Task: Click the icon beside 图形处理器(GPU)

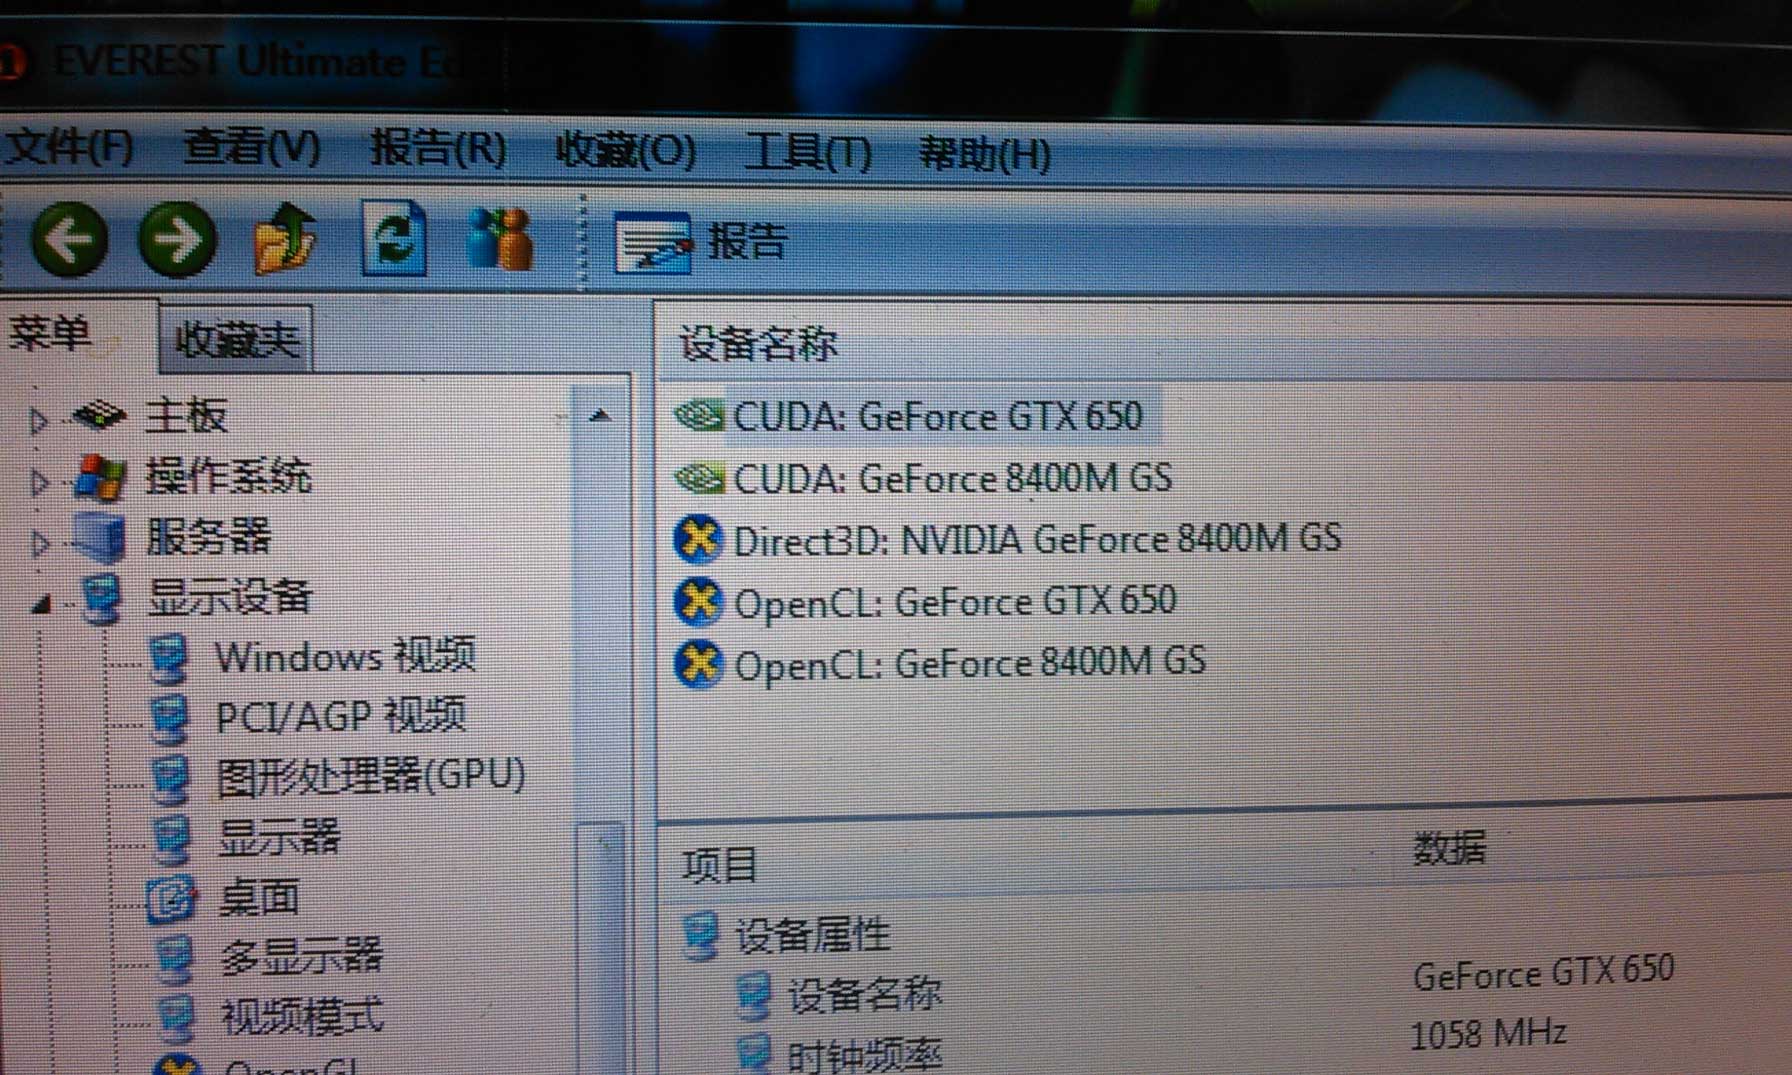Action: (x=171, y=779)
